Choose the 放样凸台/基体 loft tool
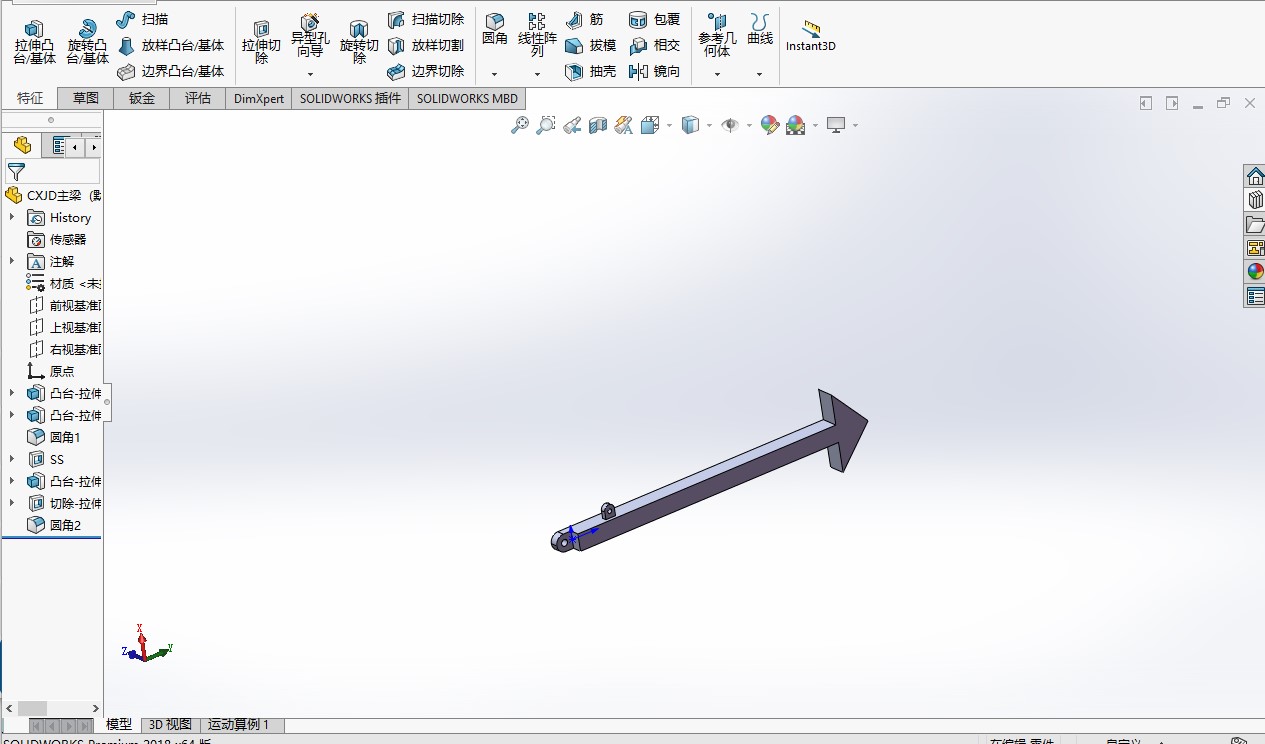The height and width of the screenshot is (744, 1265). (171, 45)
